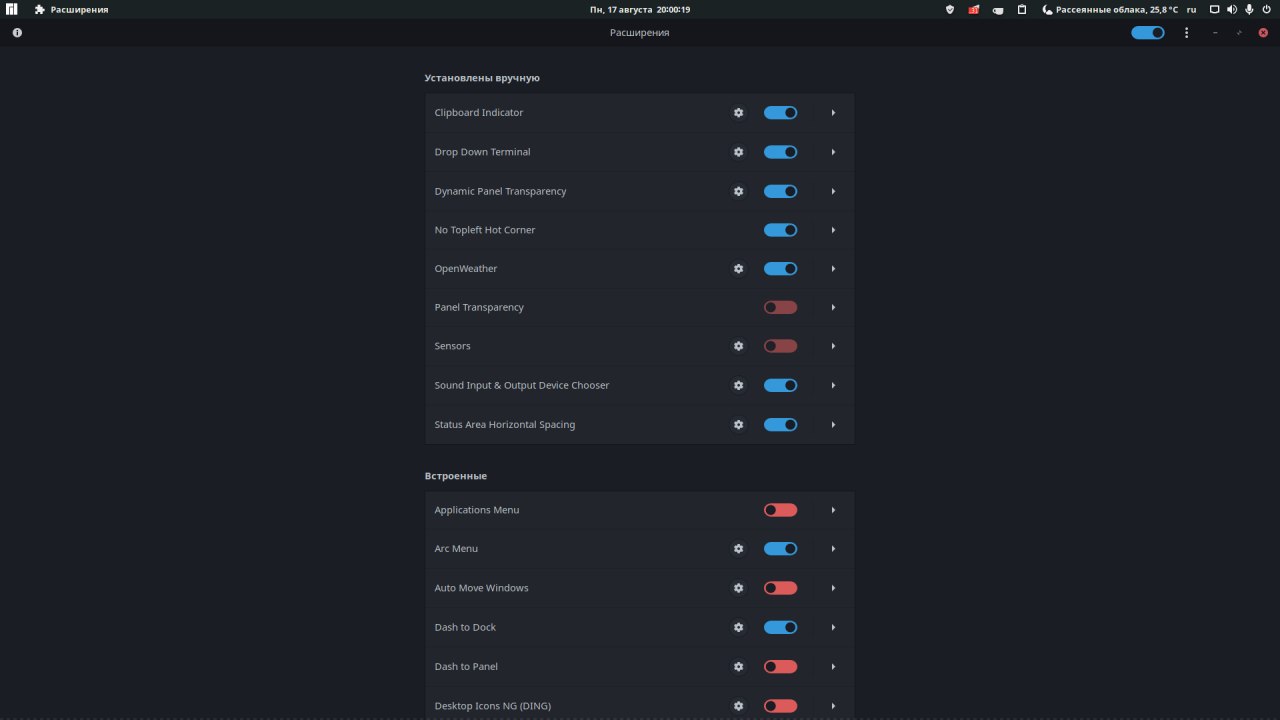Screen dimensions: 1280x720
Task: Expand Auto Move Windows details arrow
Action: pyautogui.click(x=833, y=588)
